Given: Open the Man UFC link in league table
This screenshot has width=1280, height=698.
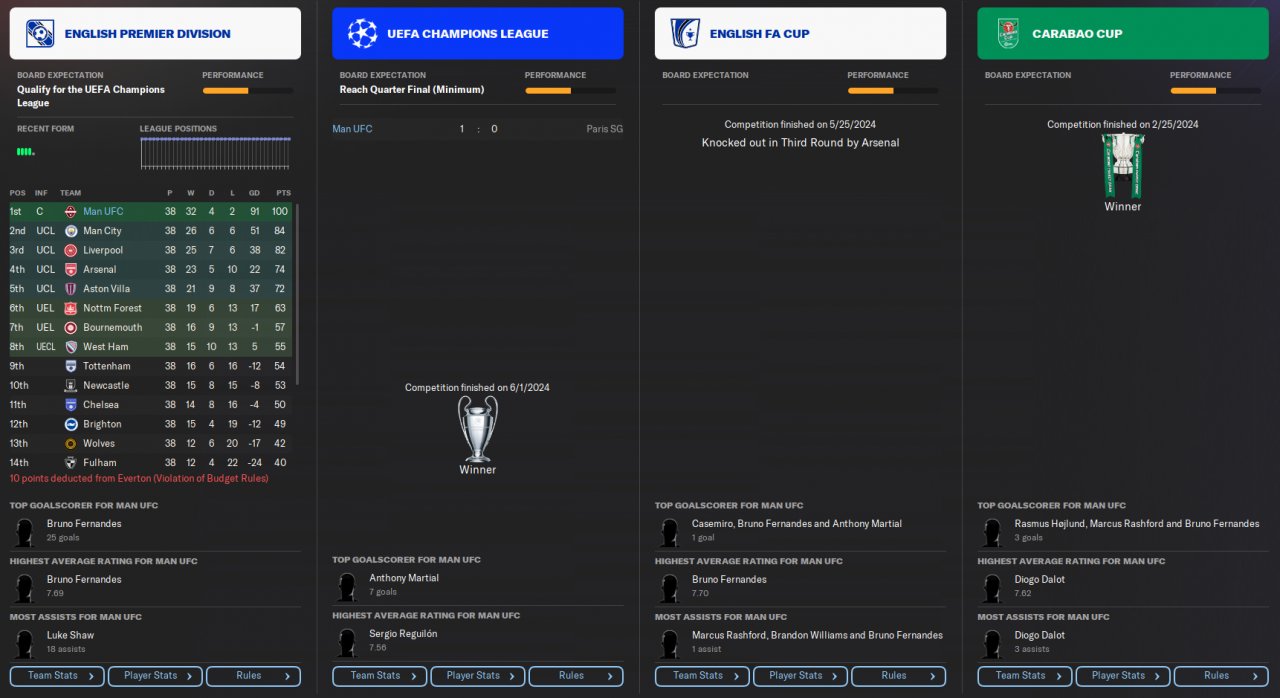Looking at the screenshot, I should [x=103, y=212].
